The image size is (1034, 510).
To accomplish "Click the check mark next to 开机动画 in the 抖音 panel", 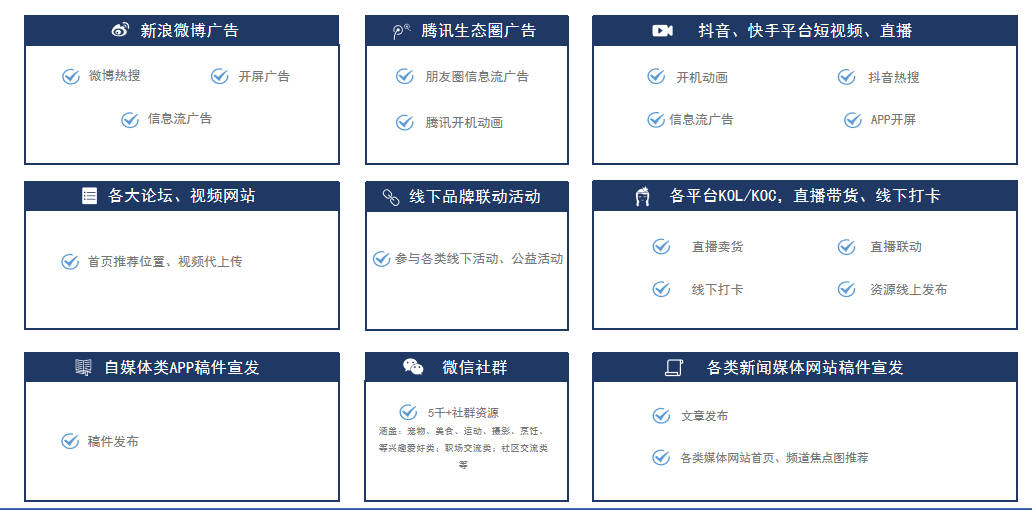I will tap(655, 77).
